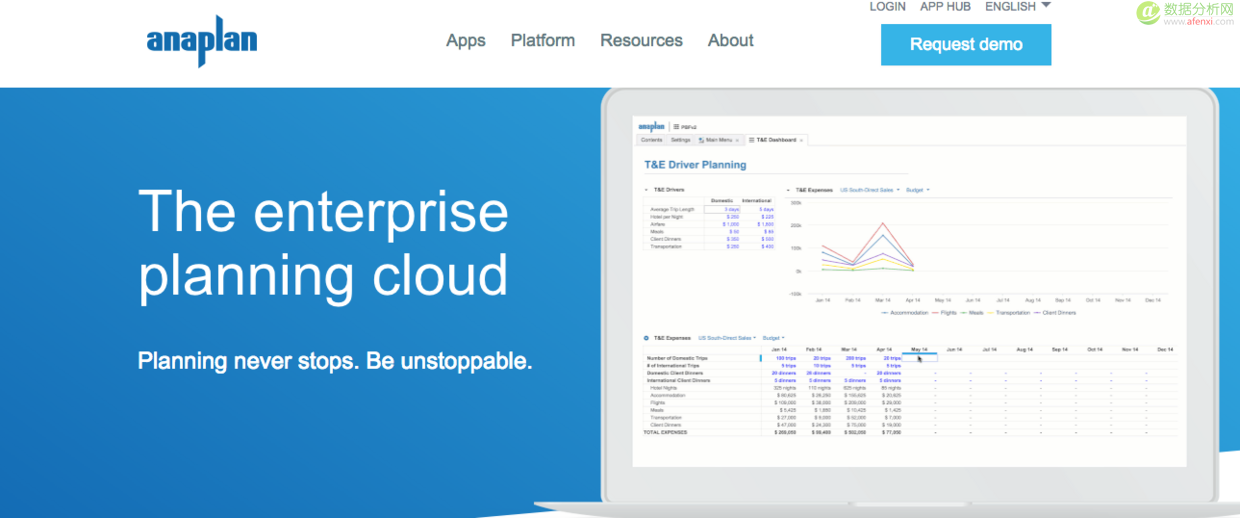This screenshot has height=518, width=1240.
Task: Click the International column header in T&E Drivers
Action: click(x=756, y=201)
